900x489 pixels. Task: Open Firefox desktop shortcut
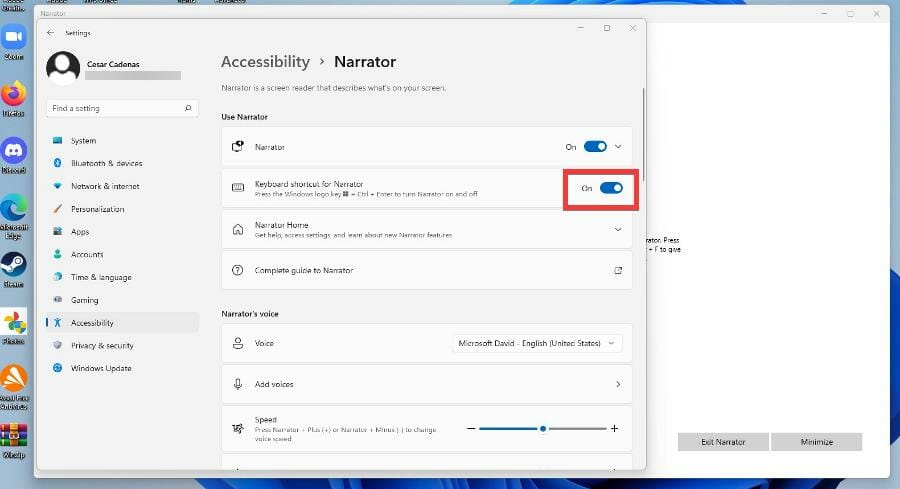point(14,99)
